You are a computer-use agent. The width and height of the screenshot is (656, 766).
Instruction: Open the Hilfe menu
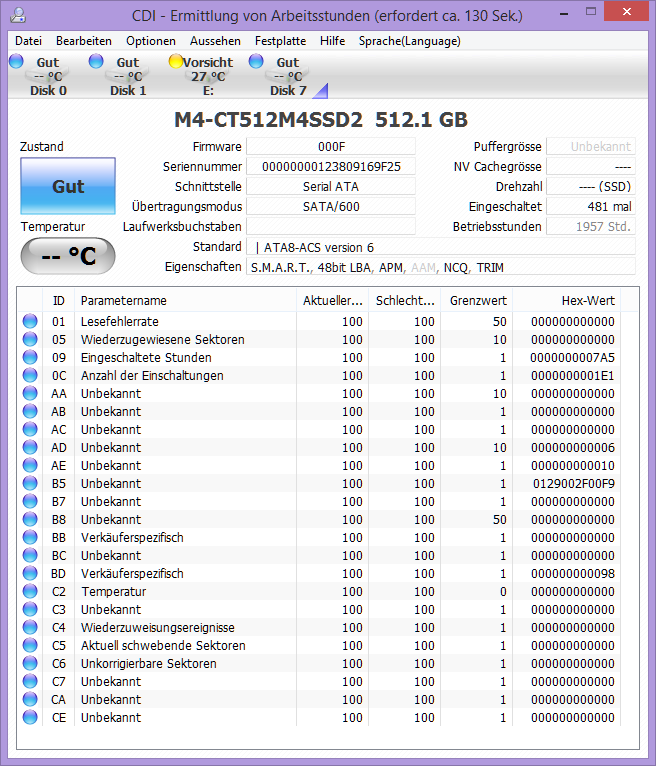tap(333, 41)
